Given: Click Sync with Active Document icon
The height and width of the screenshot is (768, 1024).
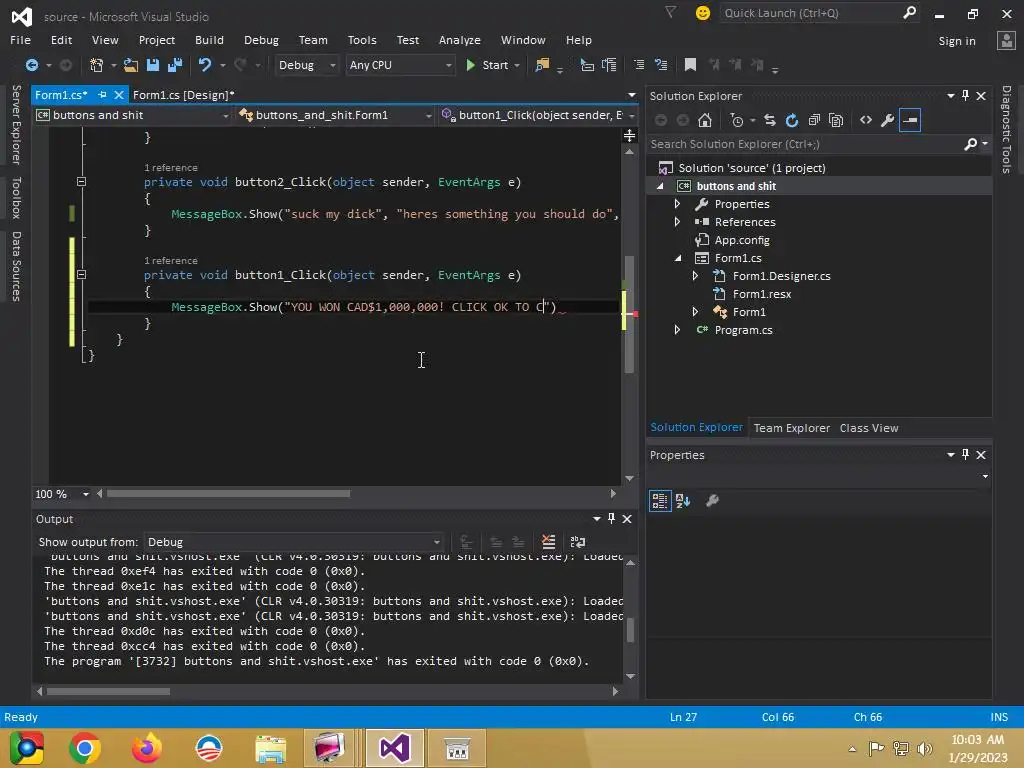Looking at the screenshot, I should pos(770,120).
